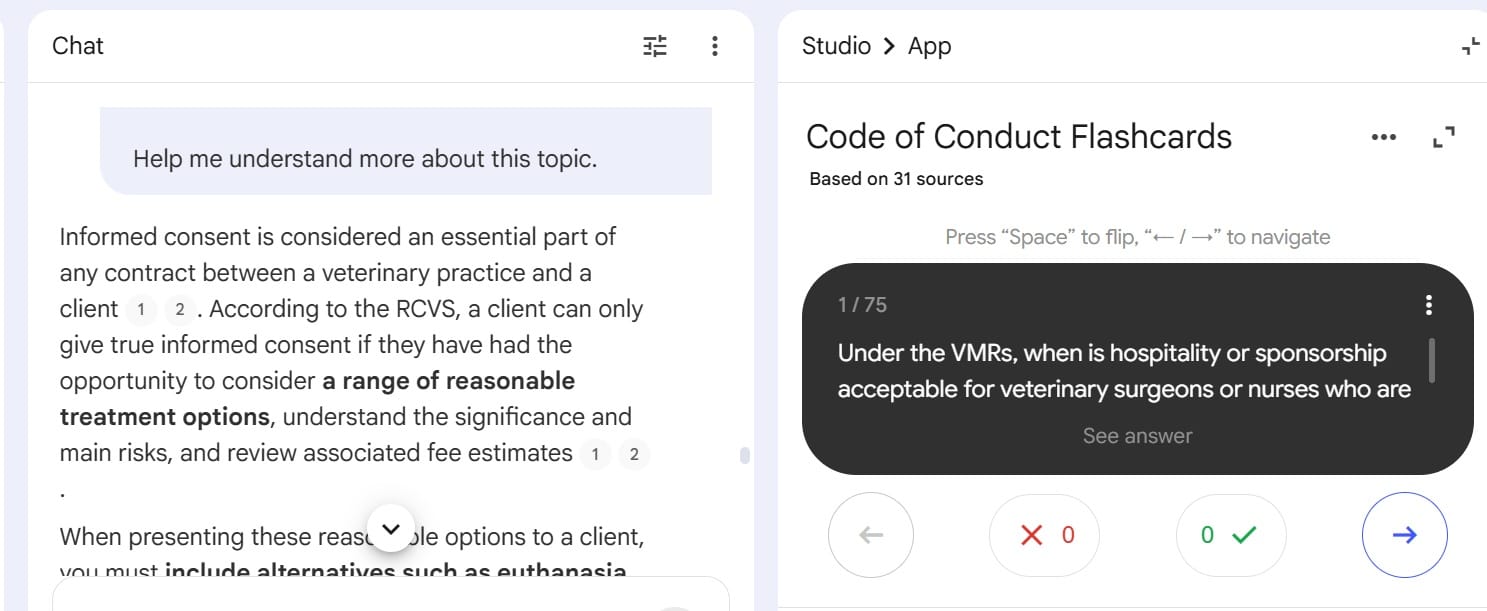
Task: Open citation 2 after the word client
Action: [179, 310]
